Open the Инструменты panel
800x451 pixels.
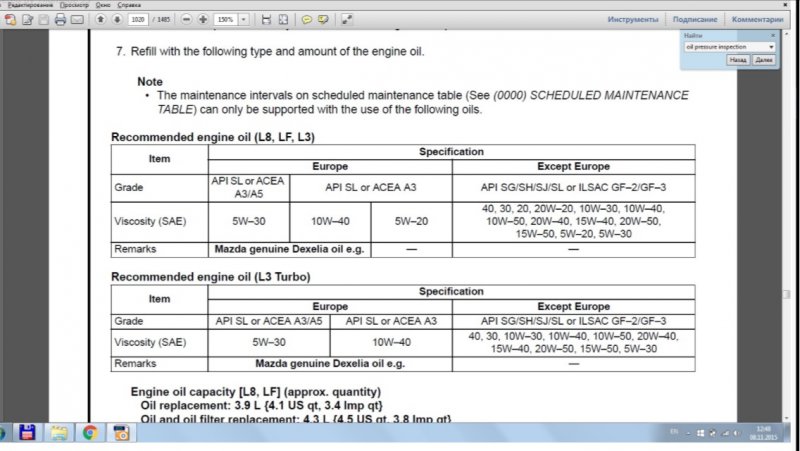tap(633, 19)
